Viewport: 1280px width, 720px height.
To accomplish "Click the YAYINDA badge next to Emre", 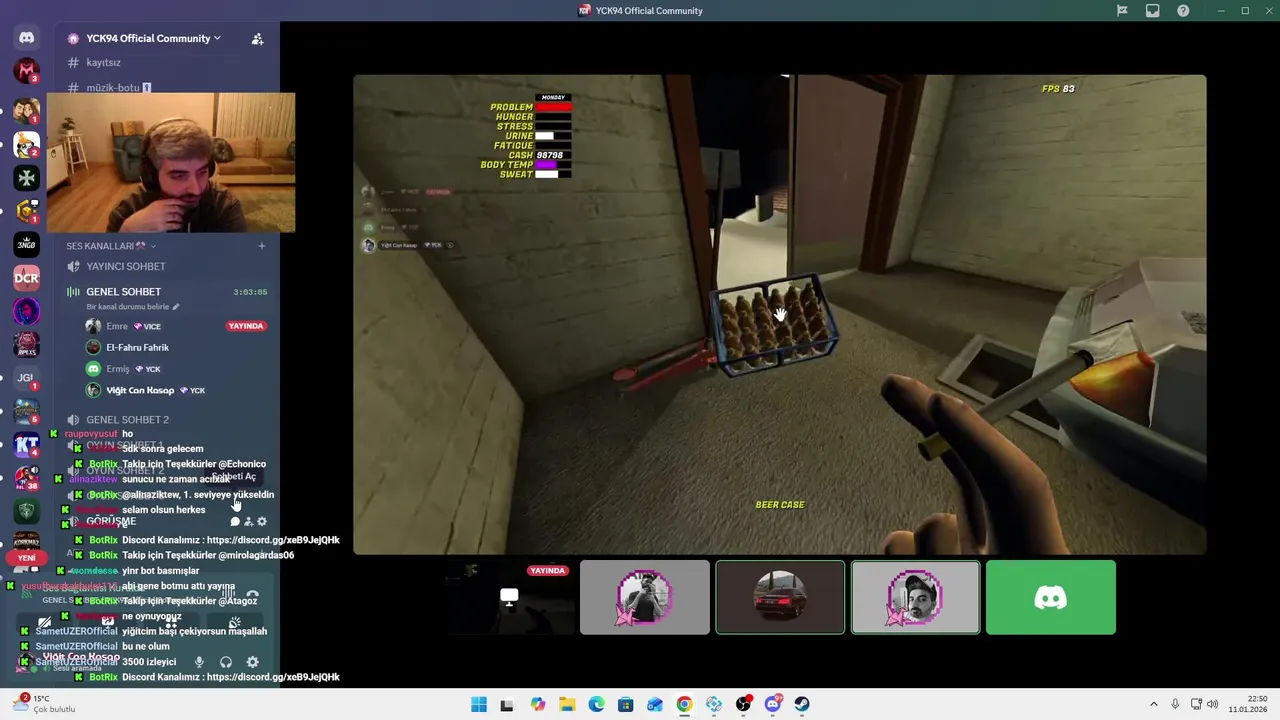I will click(x=246, y=326).
